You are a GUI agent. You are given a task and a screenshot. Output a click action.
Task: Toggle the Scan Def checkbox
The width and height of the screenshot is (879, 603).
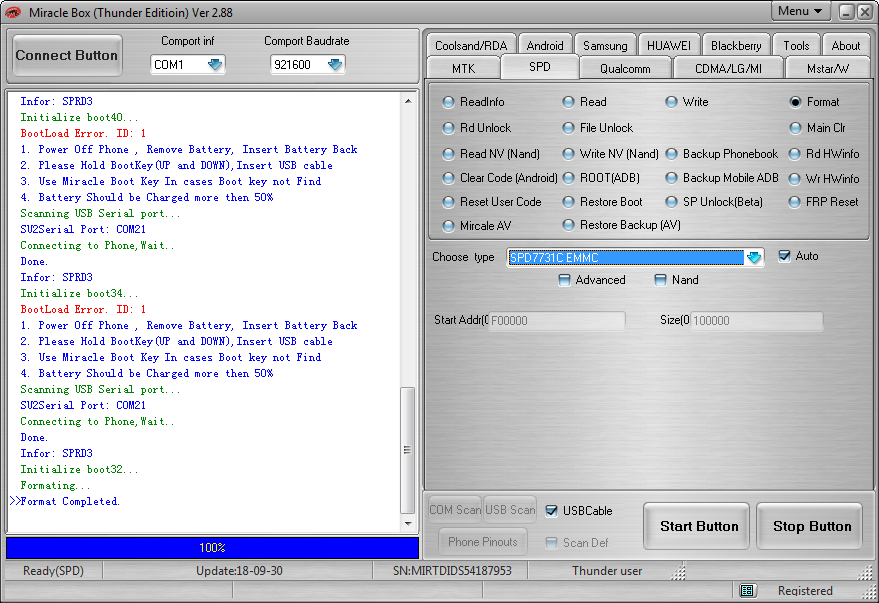(552, 542)
